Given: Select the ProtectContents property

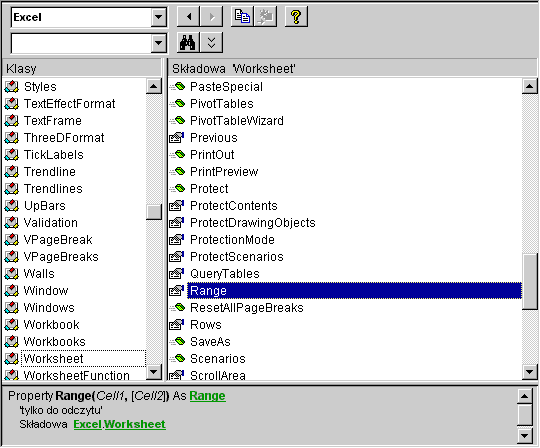Looking at the screenshot, I should (233, 206).
